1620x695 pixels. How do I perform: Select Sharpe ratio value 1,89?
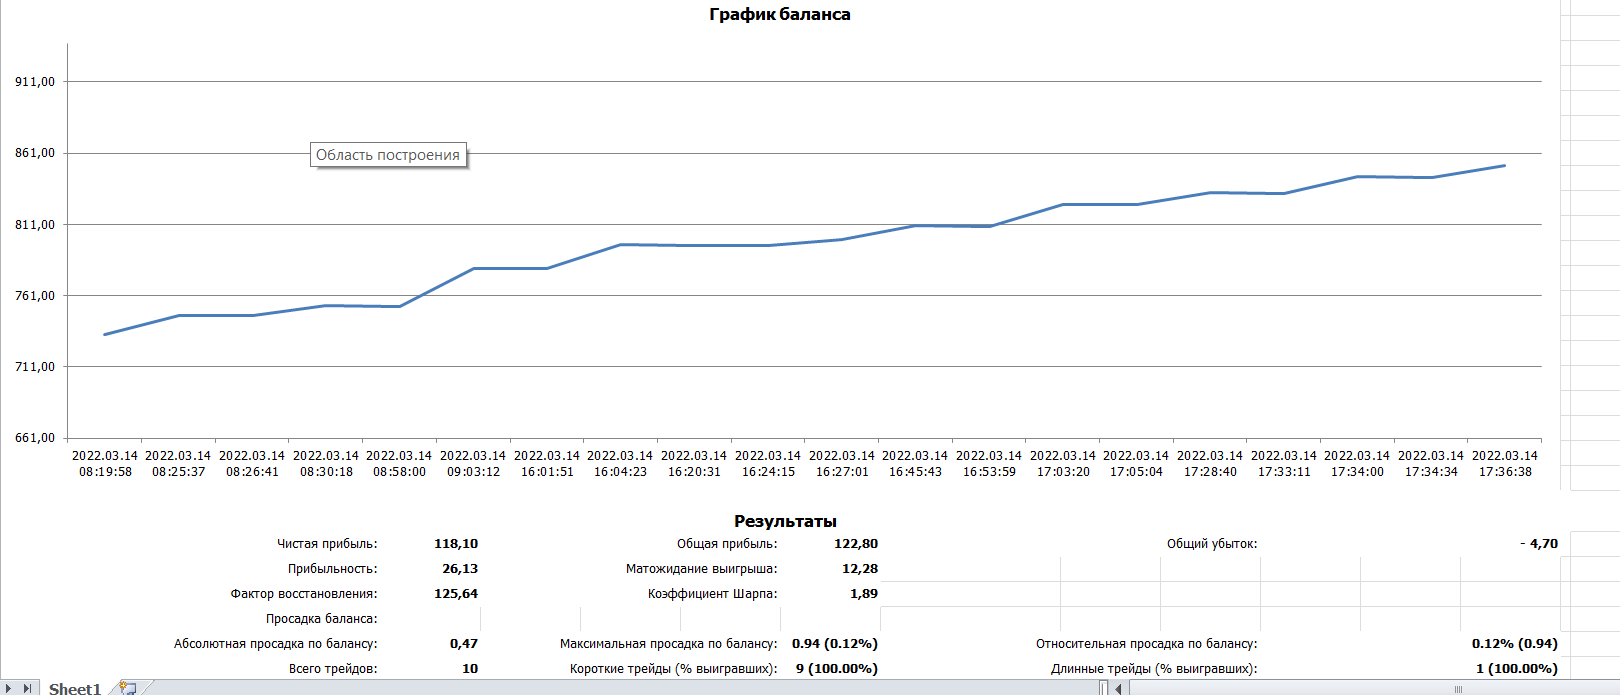point(864,594)
